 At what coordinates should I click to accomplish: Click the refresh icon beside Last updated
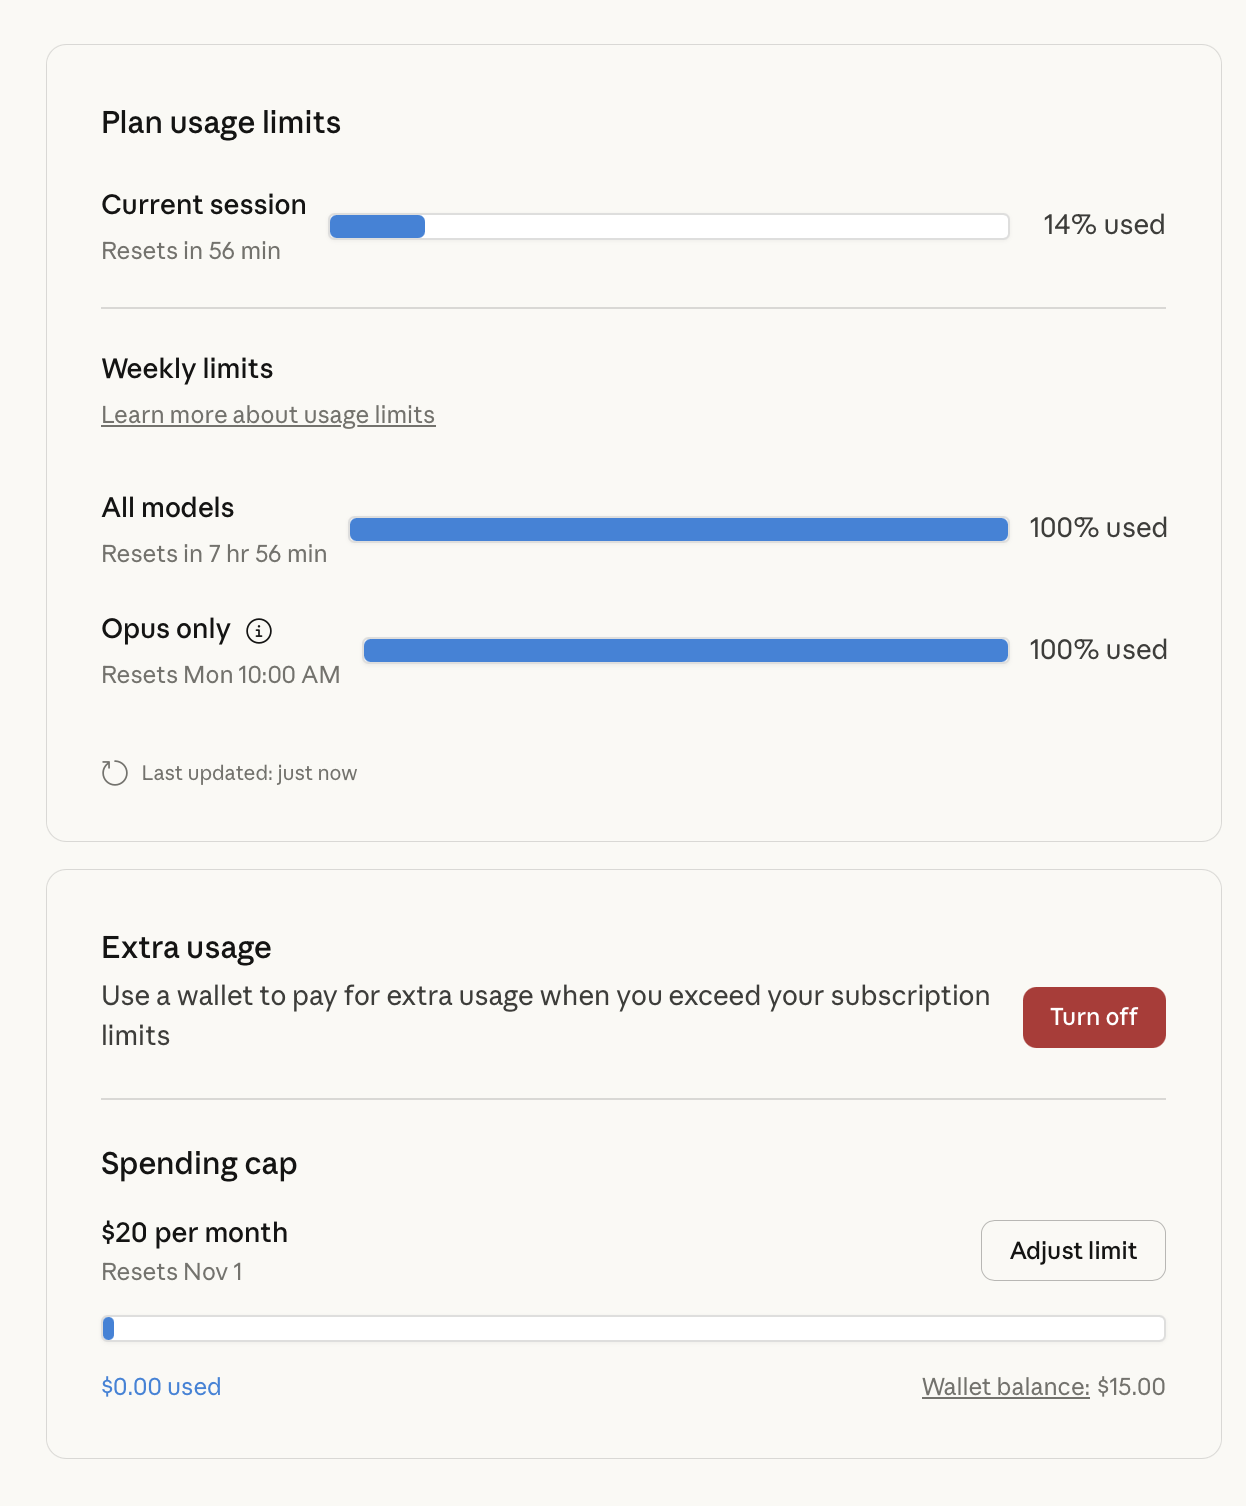click(x=114, y=772)
